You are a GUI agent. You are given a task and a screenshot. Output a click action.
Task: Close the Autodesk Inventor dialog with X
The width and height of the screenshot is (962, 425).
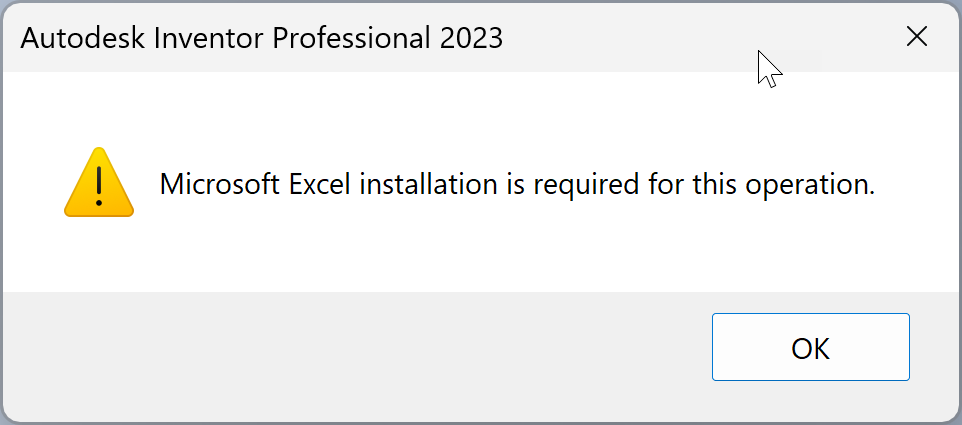pos(916,37)
